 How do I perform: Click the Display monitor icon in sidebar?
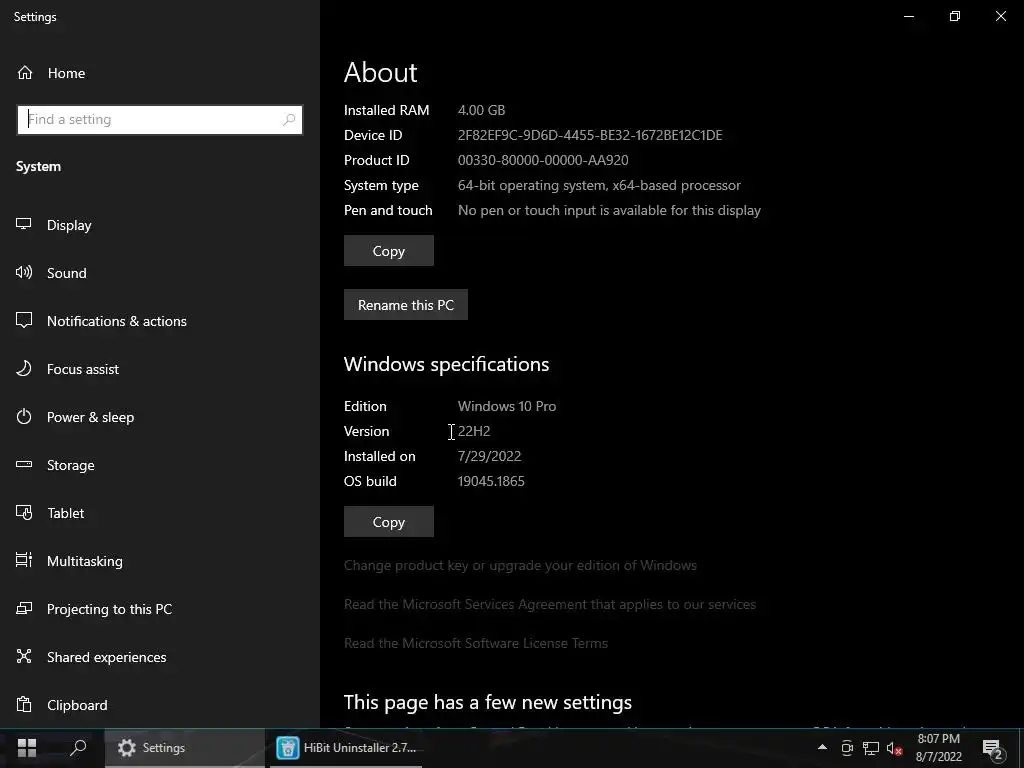(24, 224)
